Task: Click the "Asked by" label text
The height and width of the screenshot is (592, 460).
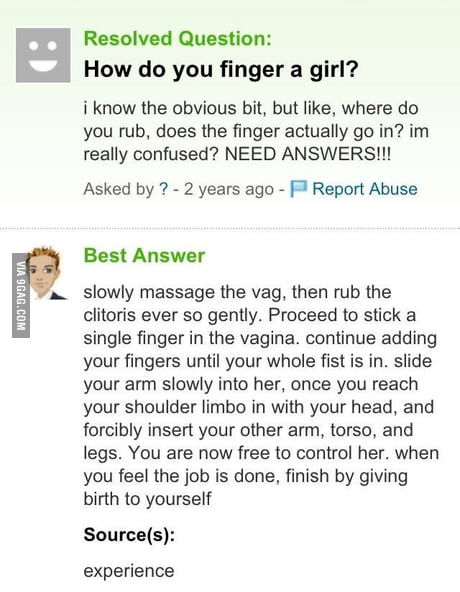Action: pyautogui.click(x=119, y=189)
